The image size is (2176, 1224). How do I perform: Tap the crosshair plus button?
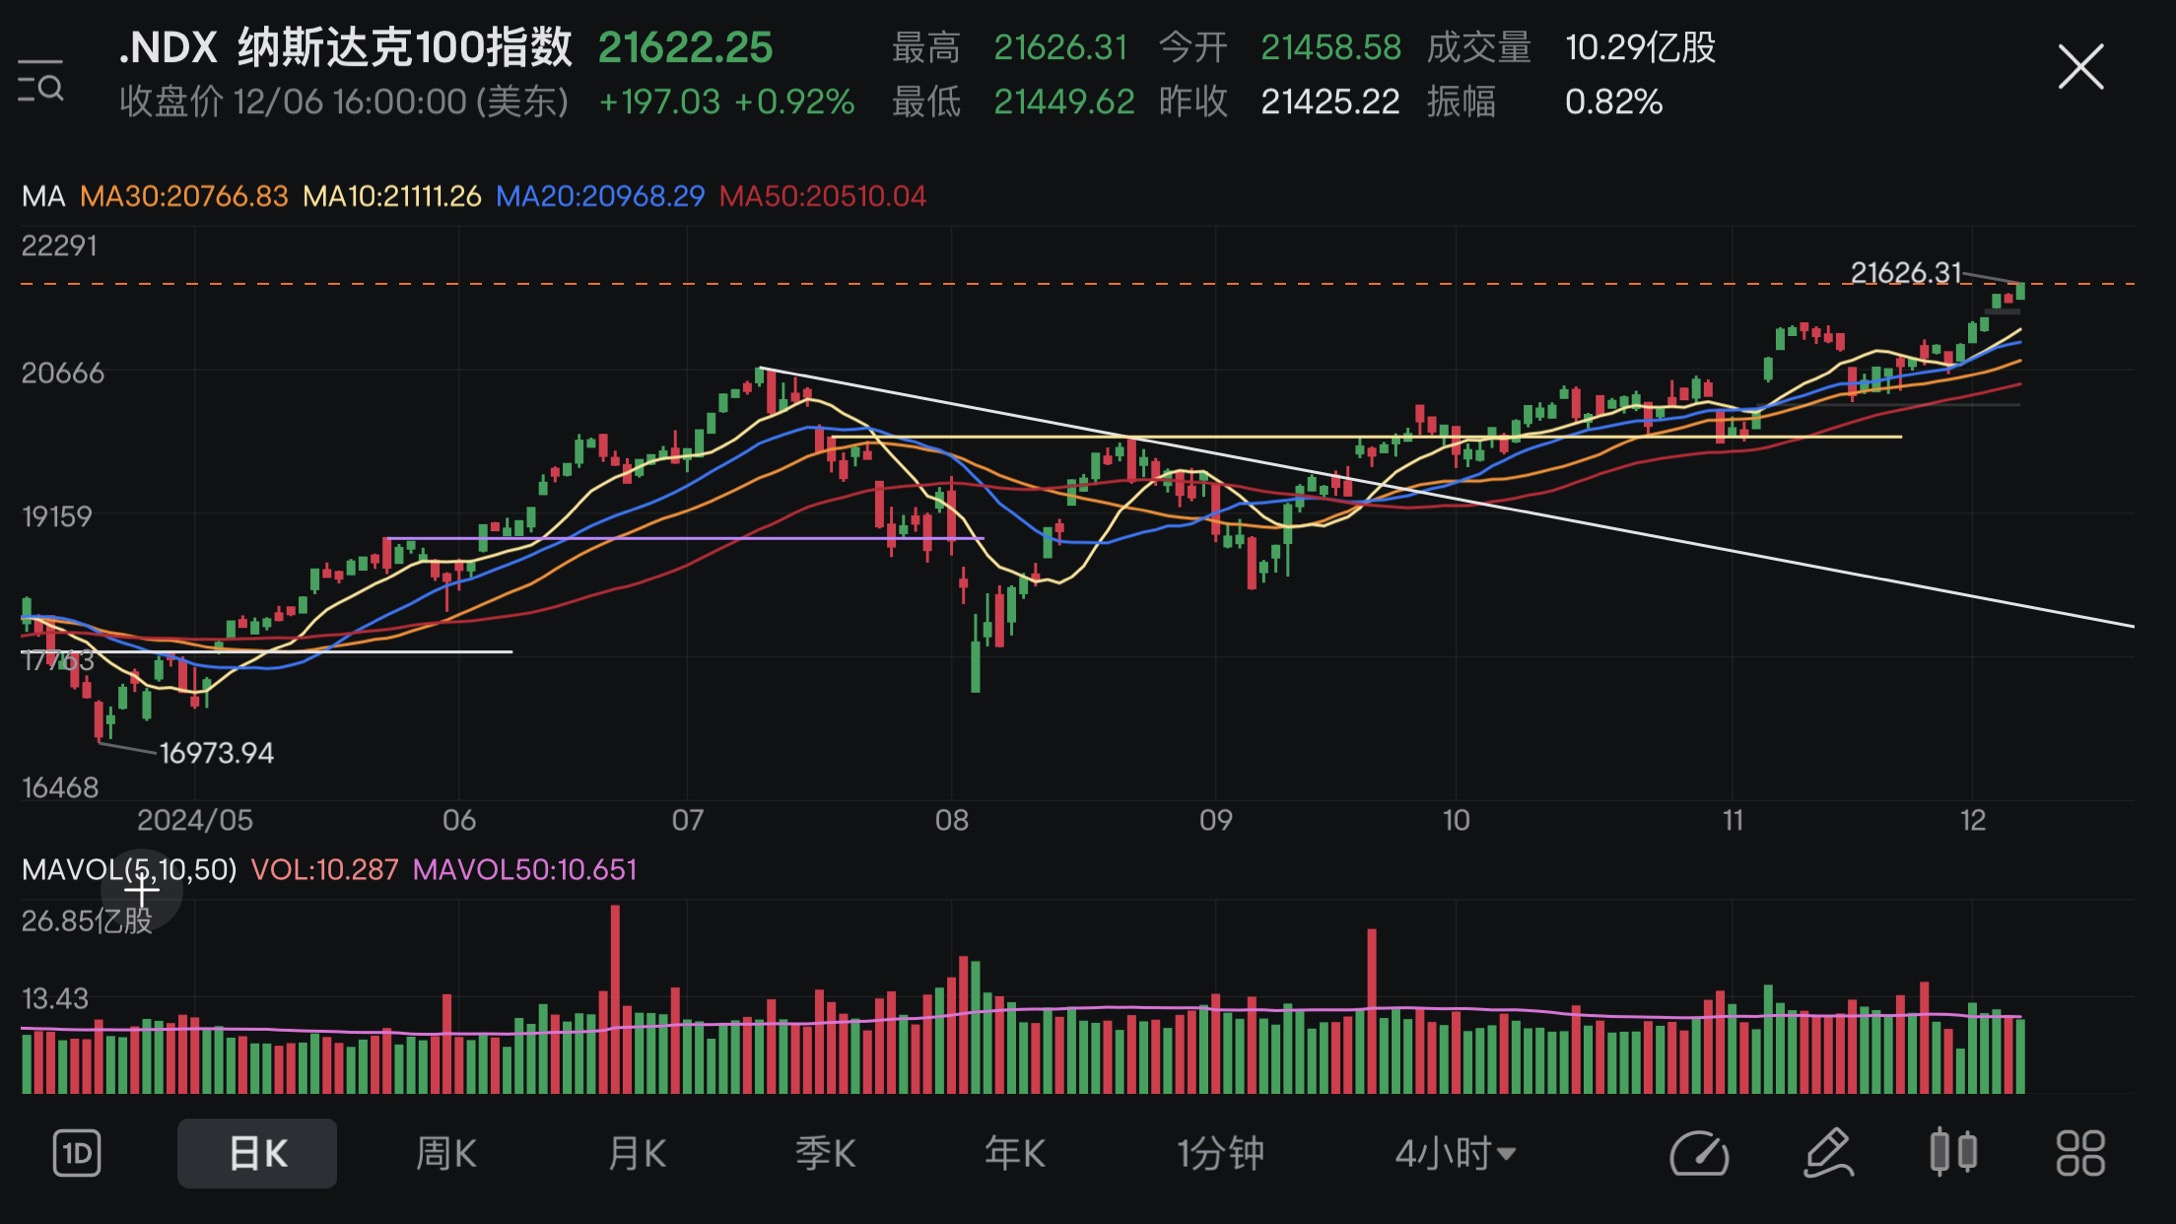142,888
